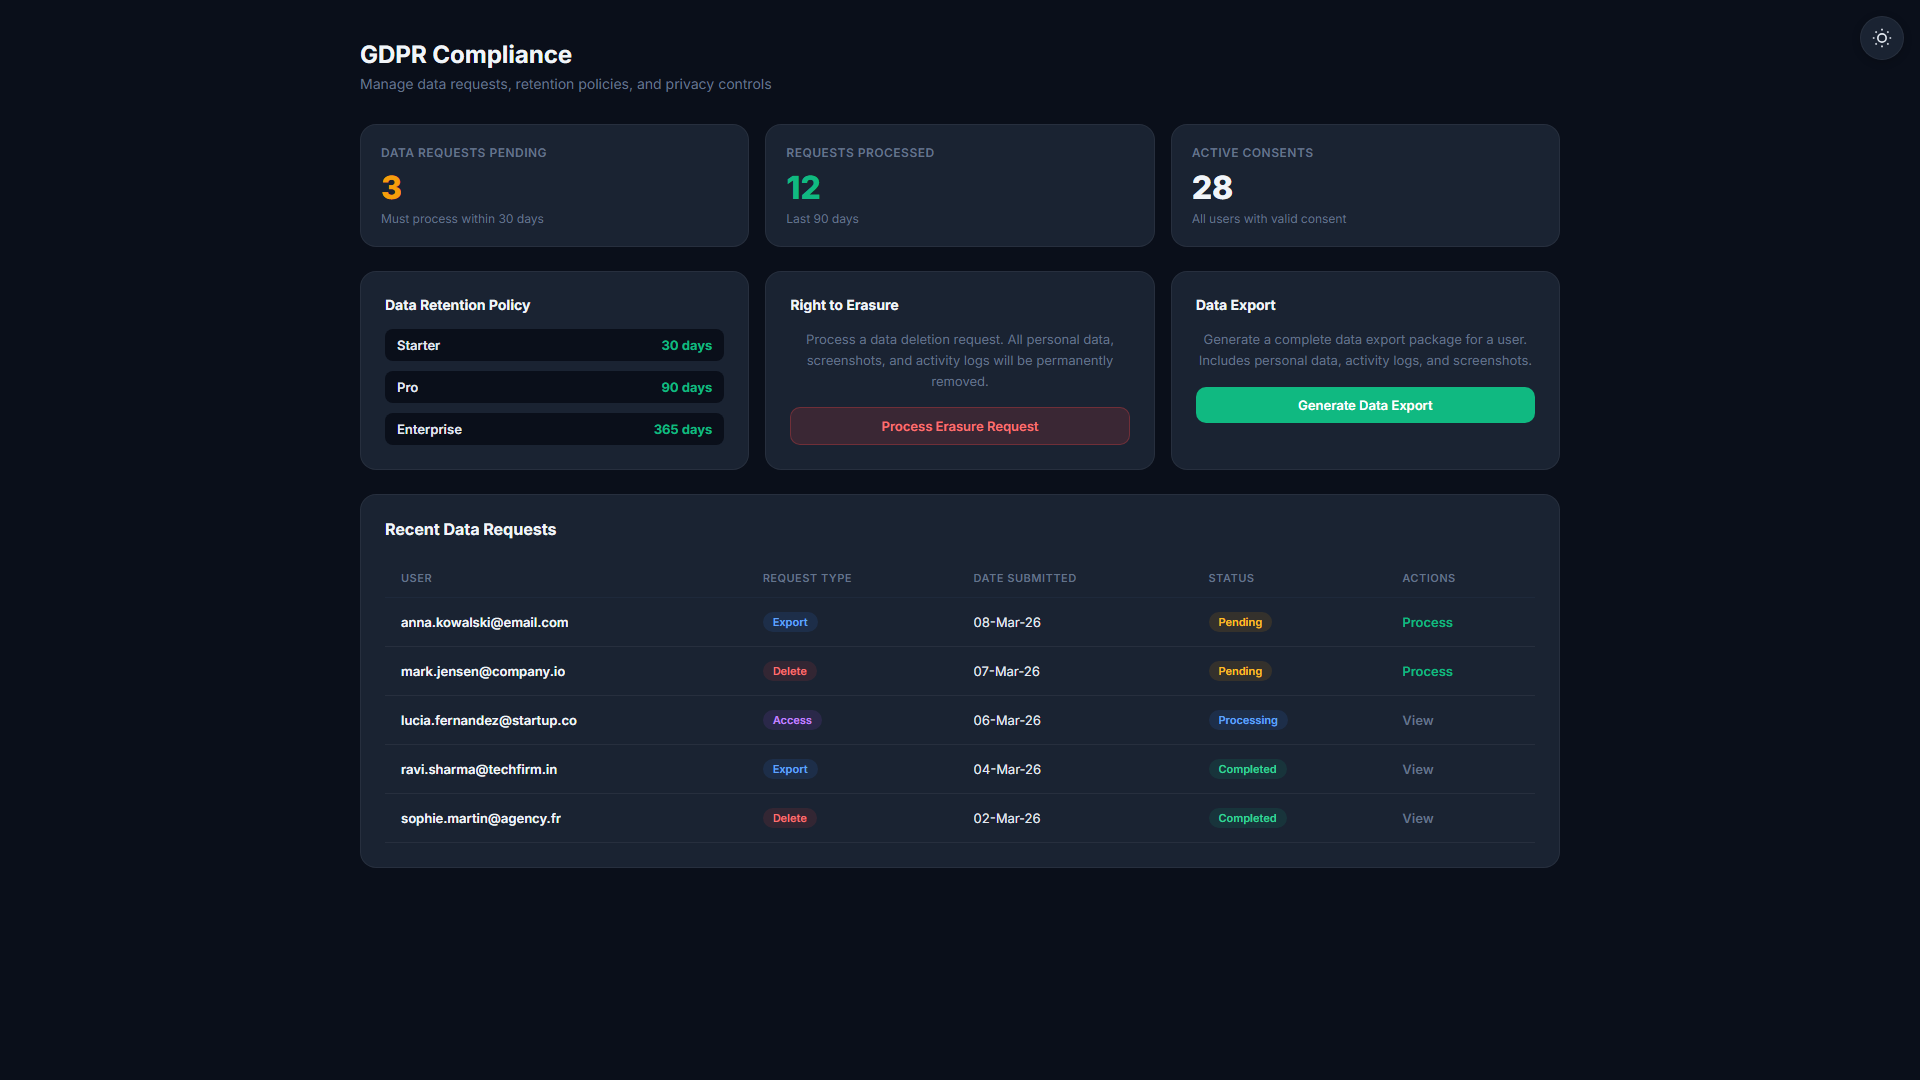Viewport: 1920px width, 1080px height.
Task: Click anna.kowalski@email.com user cell
Action: [484, 622]
